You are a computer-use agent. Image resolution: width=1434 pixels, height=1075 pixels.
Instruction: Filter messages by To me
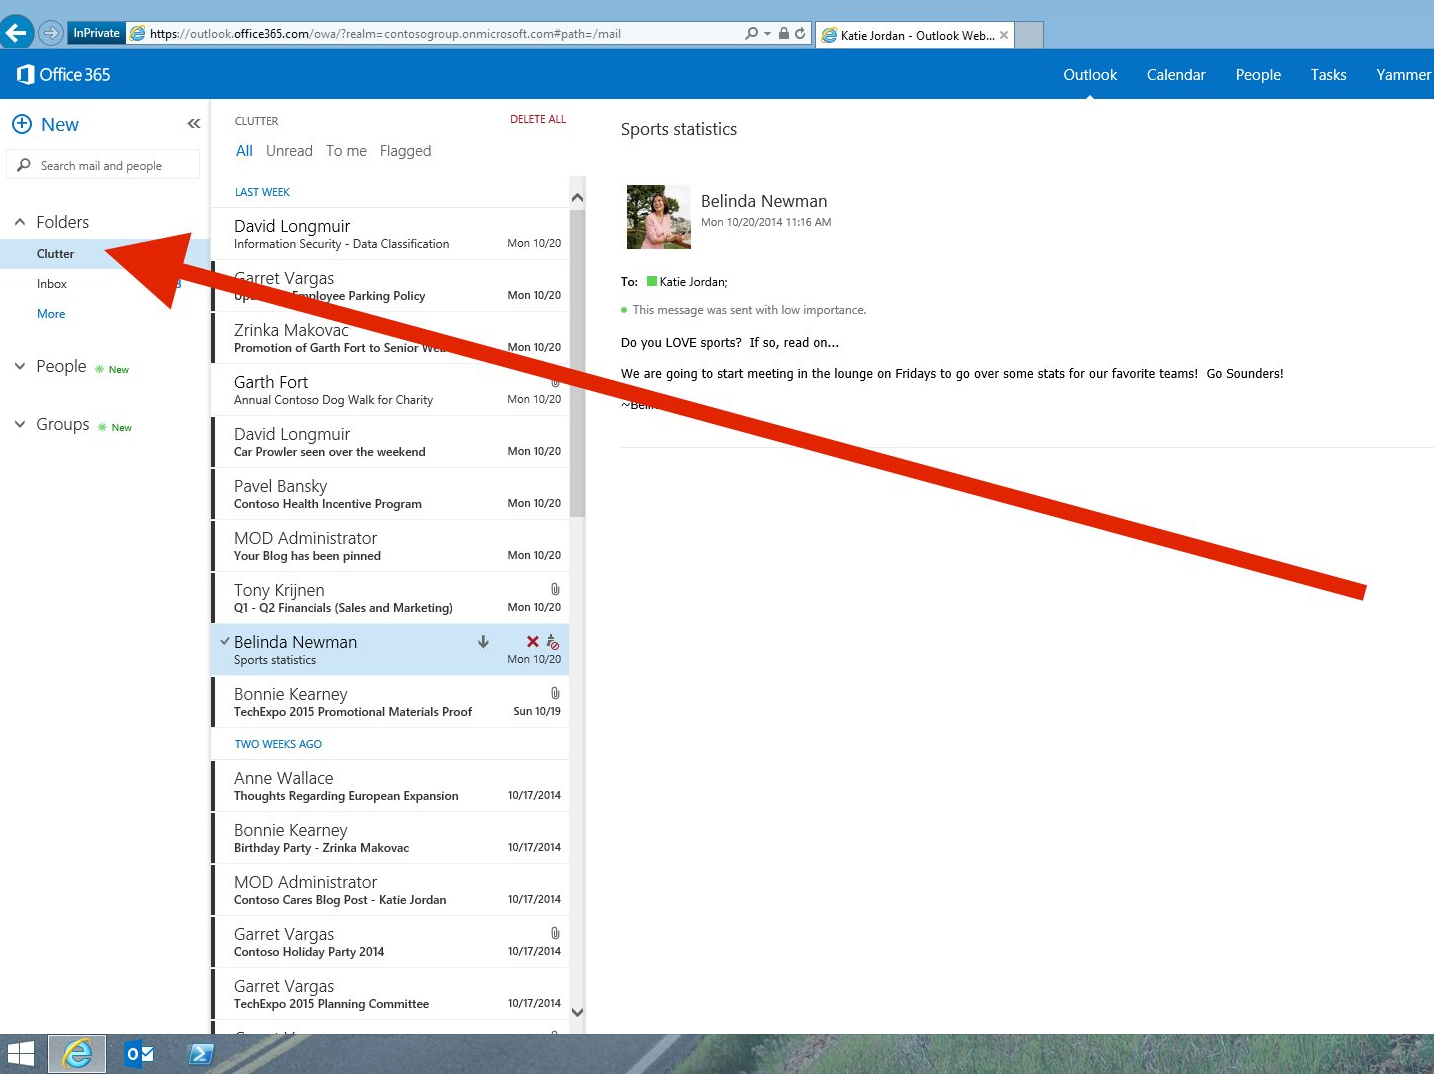pyautogui.click(x=346, y=151)
